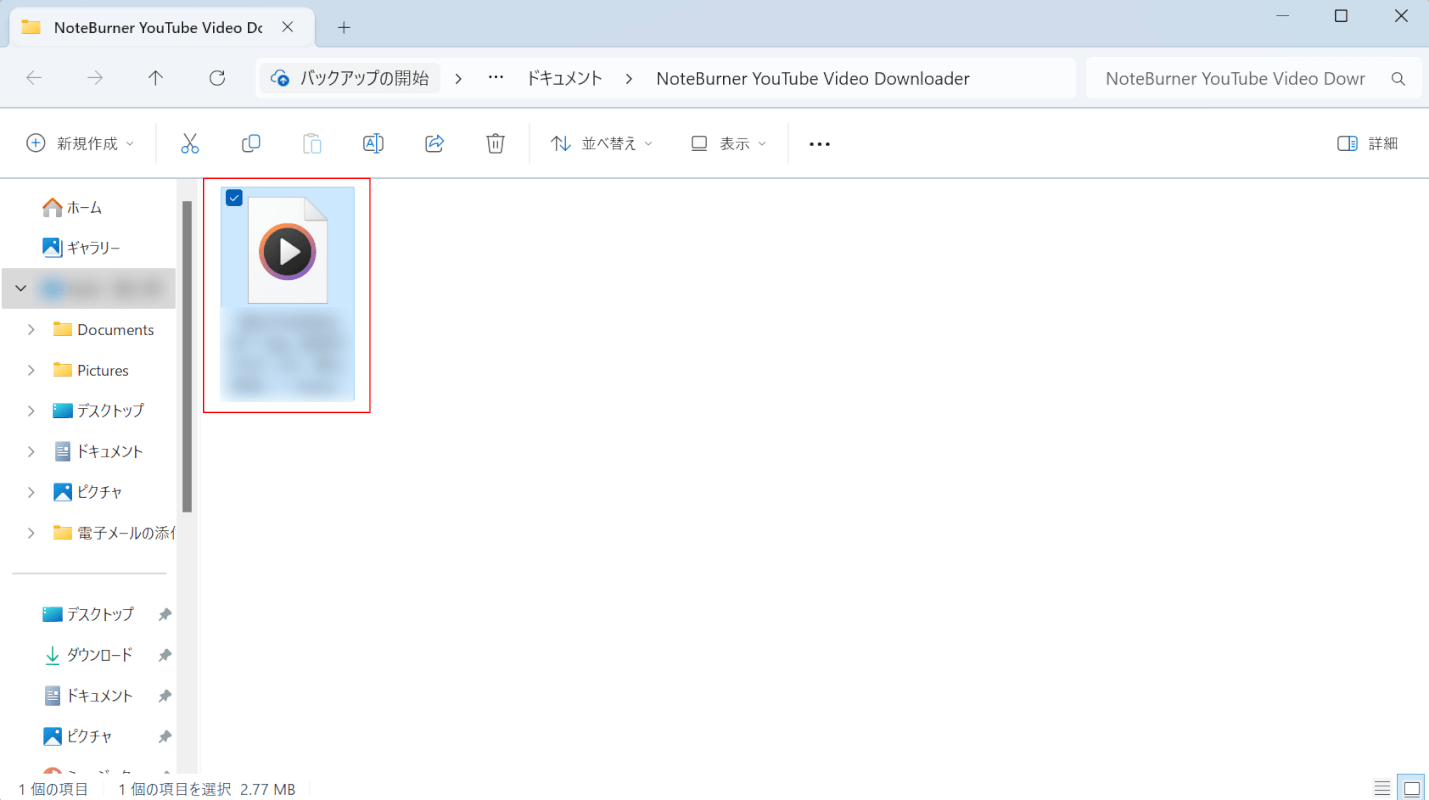Expand the デスクトップ tree node

(x=31, y=410)
